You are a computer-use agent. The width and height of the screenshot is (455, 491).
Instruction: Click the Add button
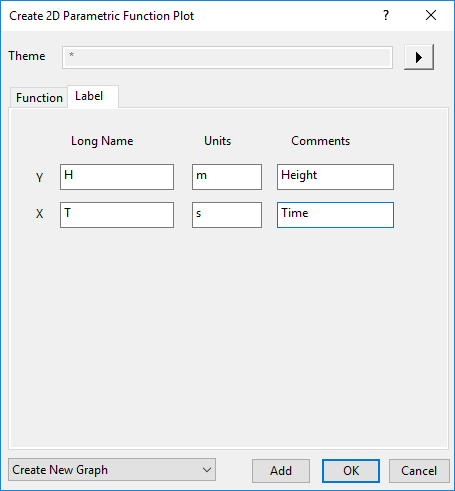point(281,471)
